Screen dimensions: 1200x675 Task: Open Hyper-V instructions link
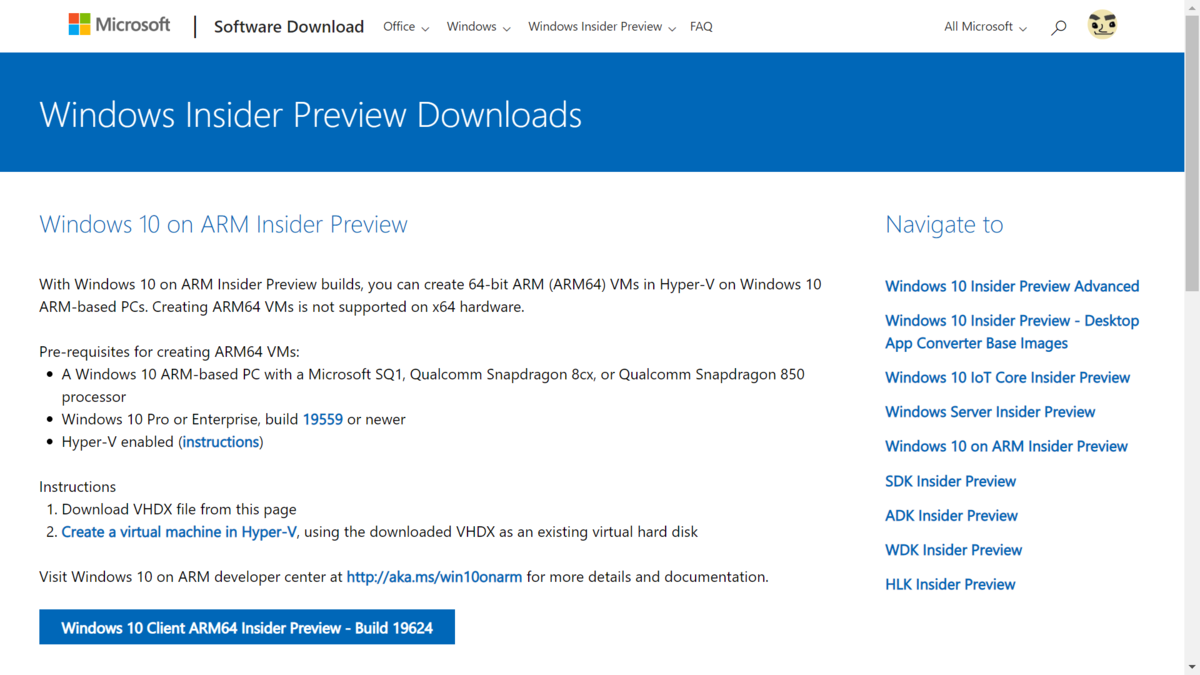[x=221, y=442]
